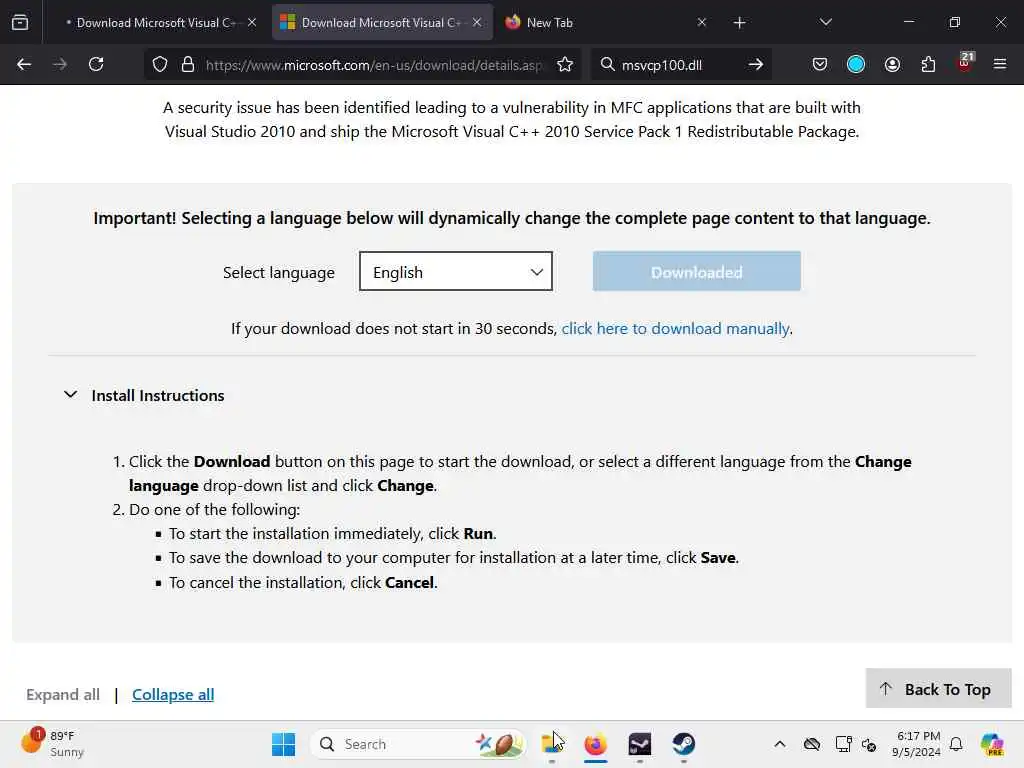This screenshot has width=1024, height=768.
Task: Click the taskbar Search box
Action: click(x=418, y=744)
